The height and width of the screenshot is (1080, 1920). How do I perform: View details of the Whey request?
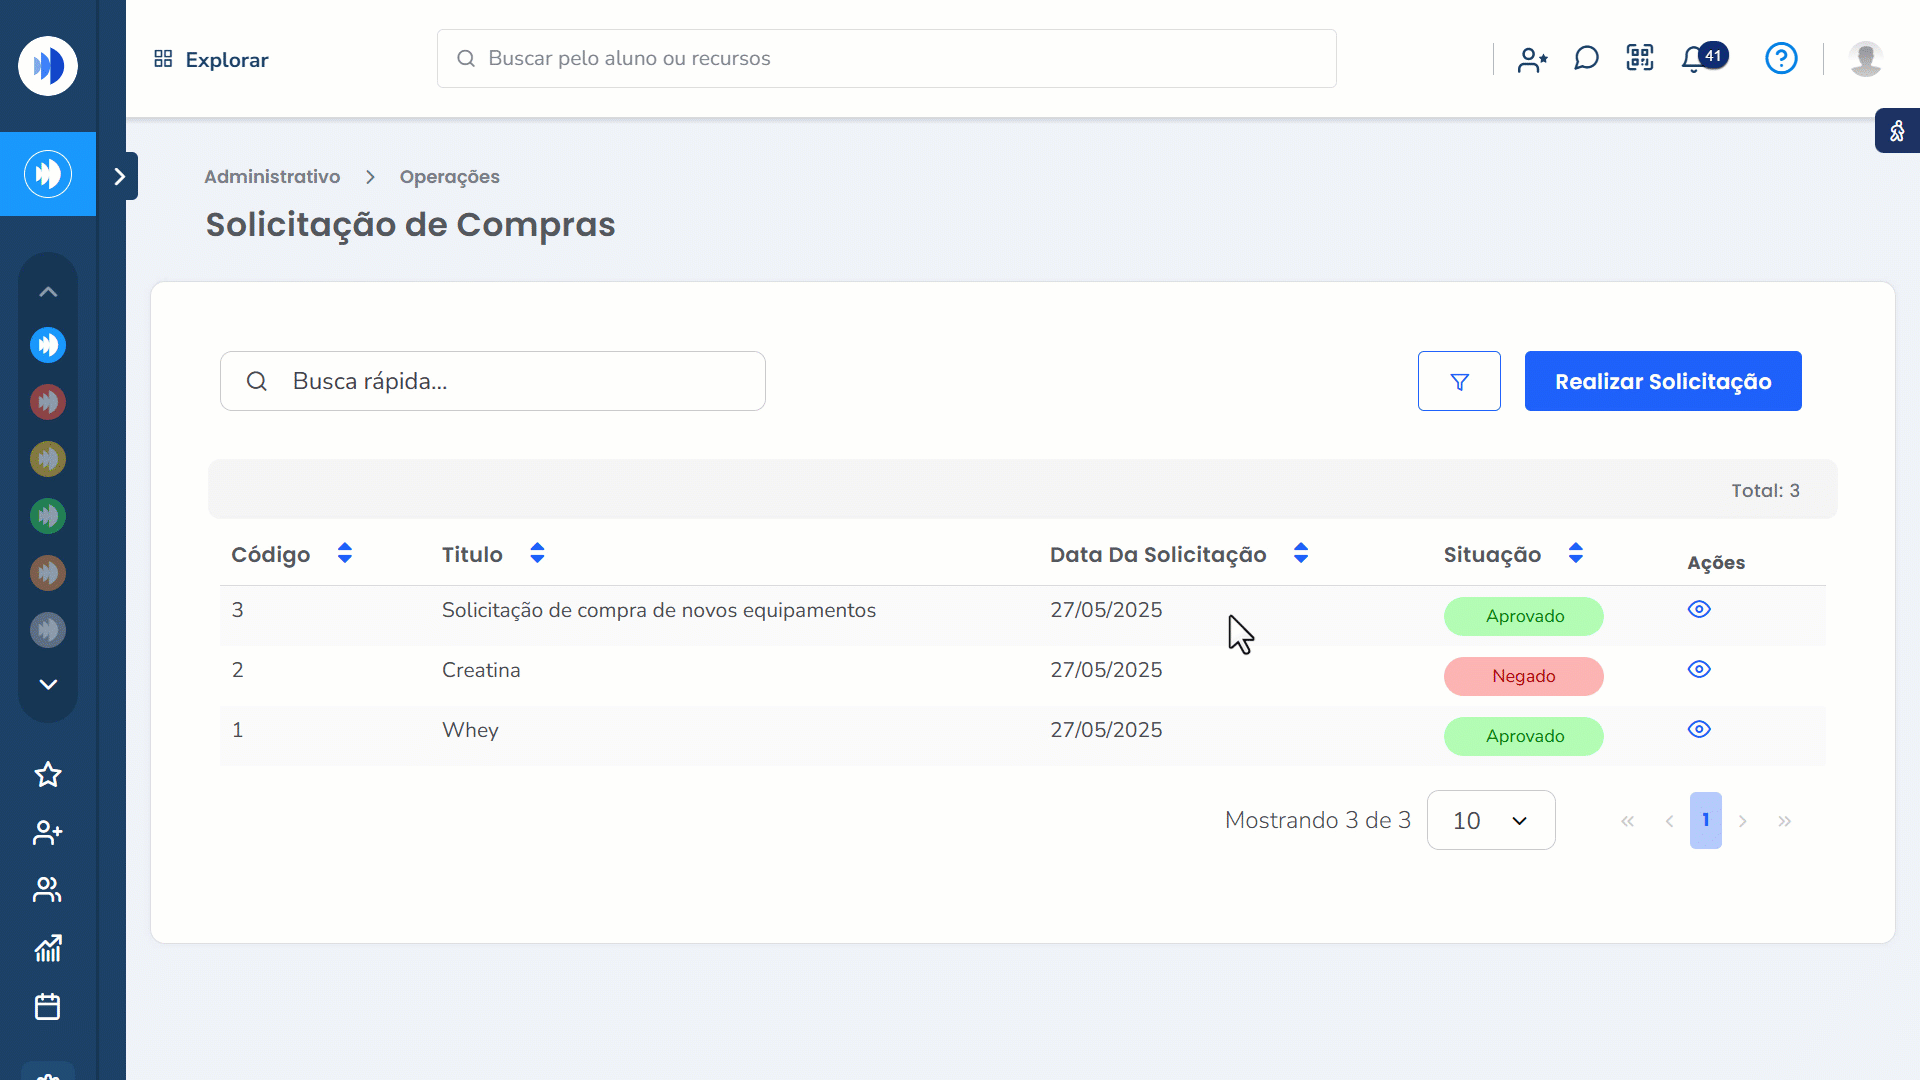click(1699, 730)
